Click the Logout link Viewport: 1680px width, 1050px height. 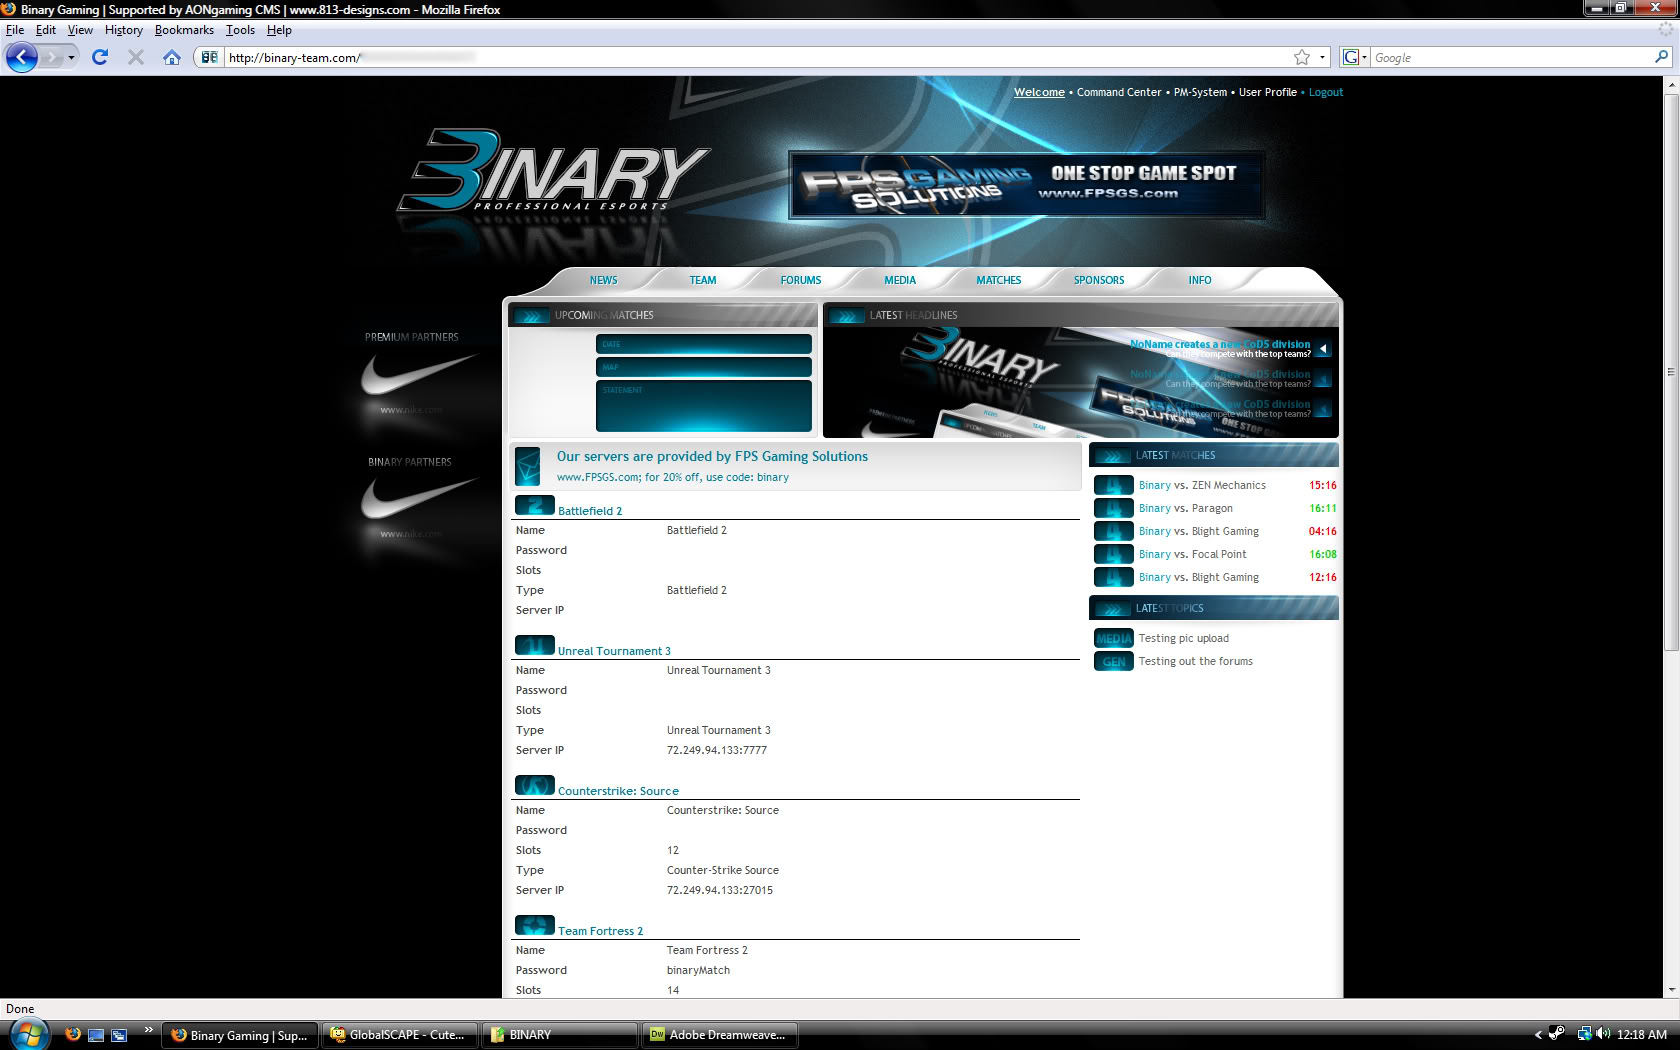1326,92
